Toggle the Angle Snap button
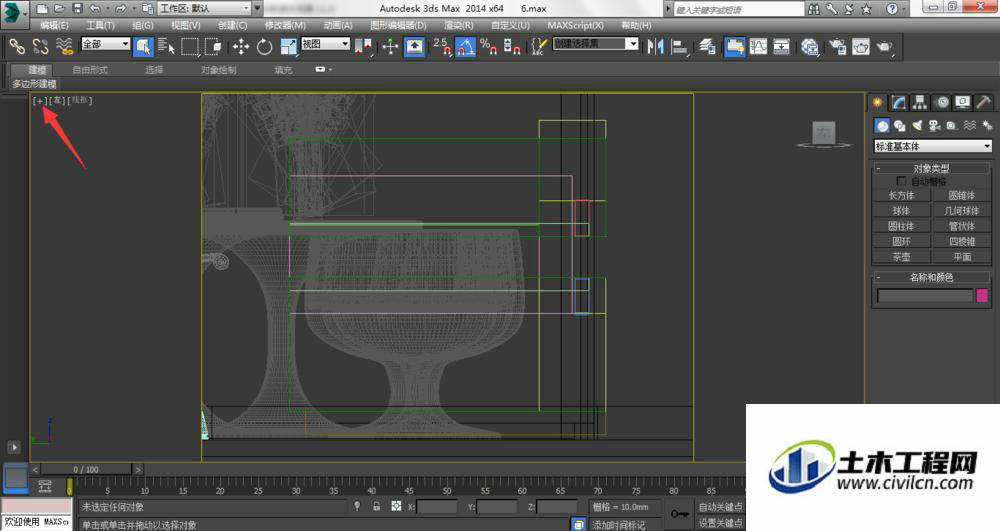 tap(466, 47)
